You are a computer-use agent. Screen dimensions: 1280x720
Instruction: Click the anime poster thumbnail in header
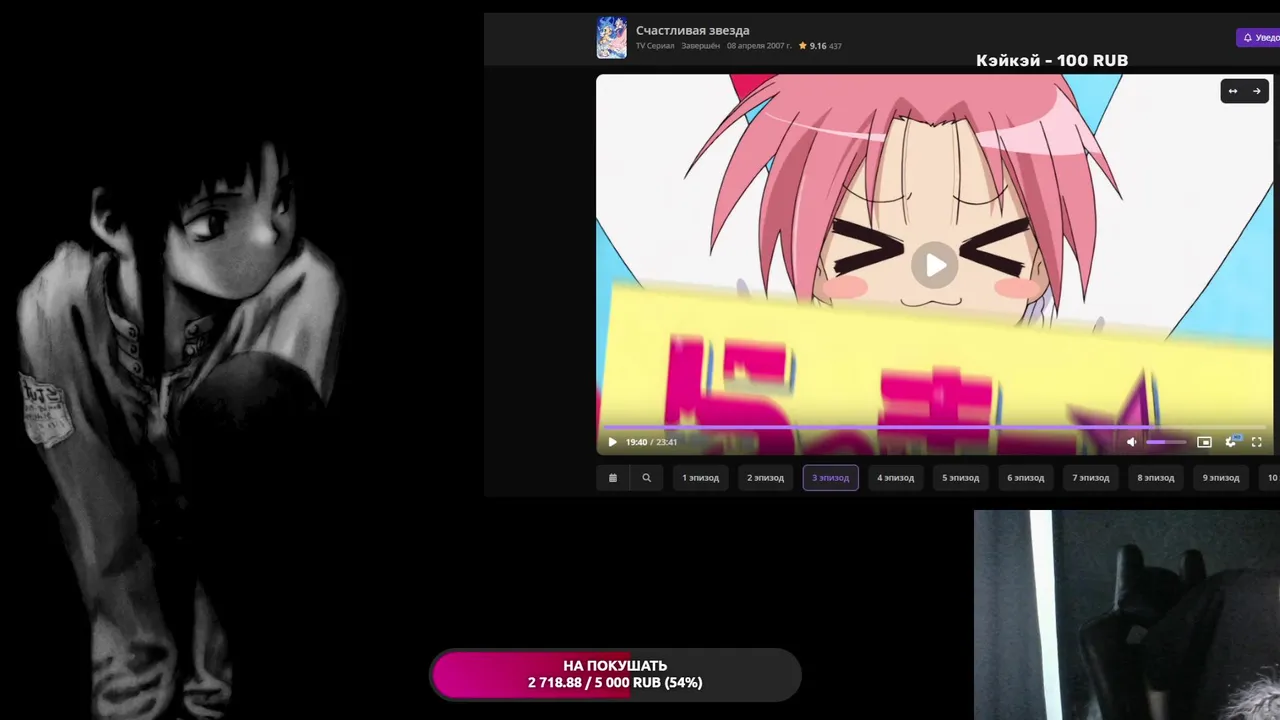click(x=612, y=38)
